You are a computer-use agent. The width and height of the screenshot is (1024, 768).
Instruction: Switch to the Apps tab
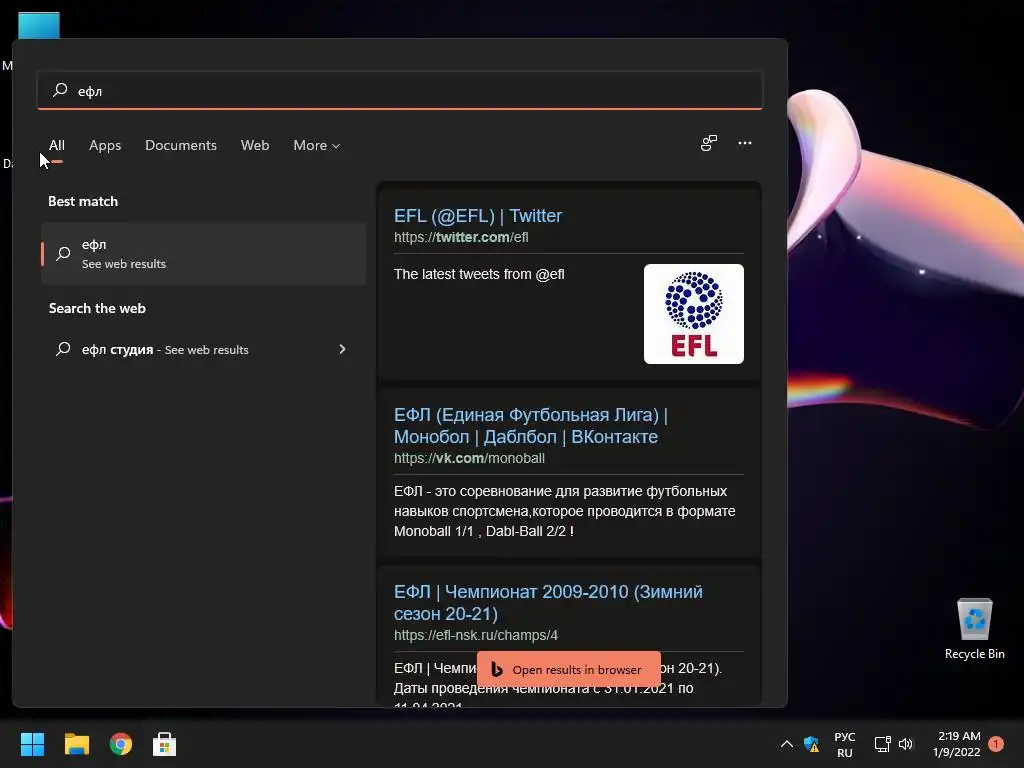point(105,145)
